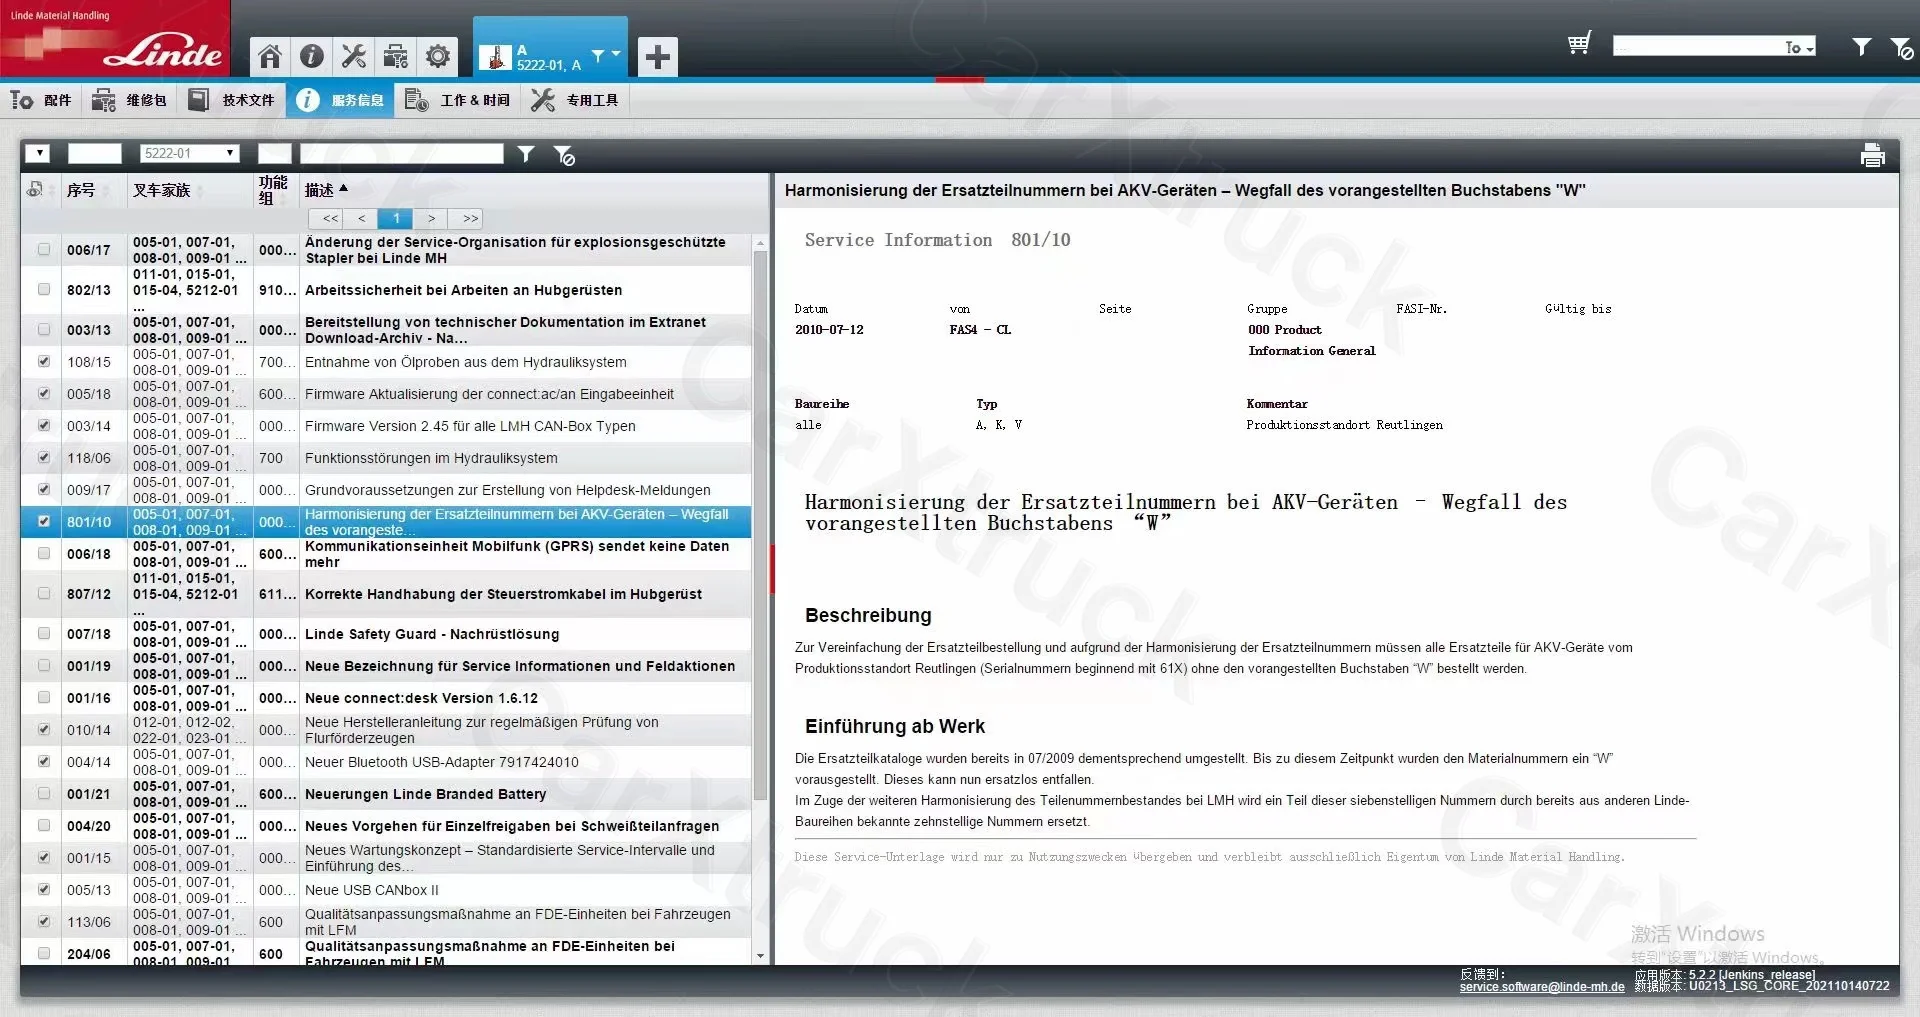The height and width of the screenshot is (1017, 1920).
Task: Open the 工作 & 时间 tab
Action: pyautogui.click(x=458, y=100)
